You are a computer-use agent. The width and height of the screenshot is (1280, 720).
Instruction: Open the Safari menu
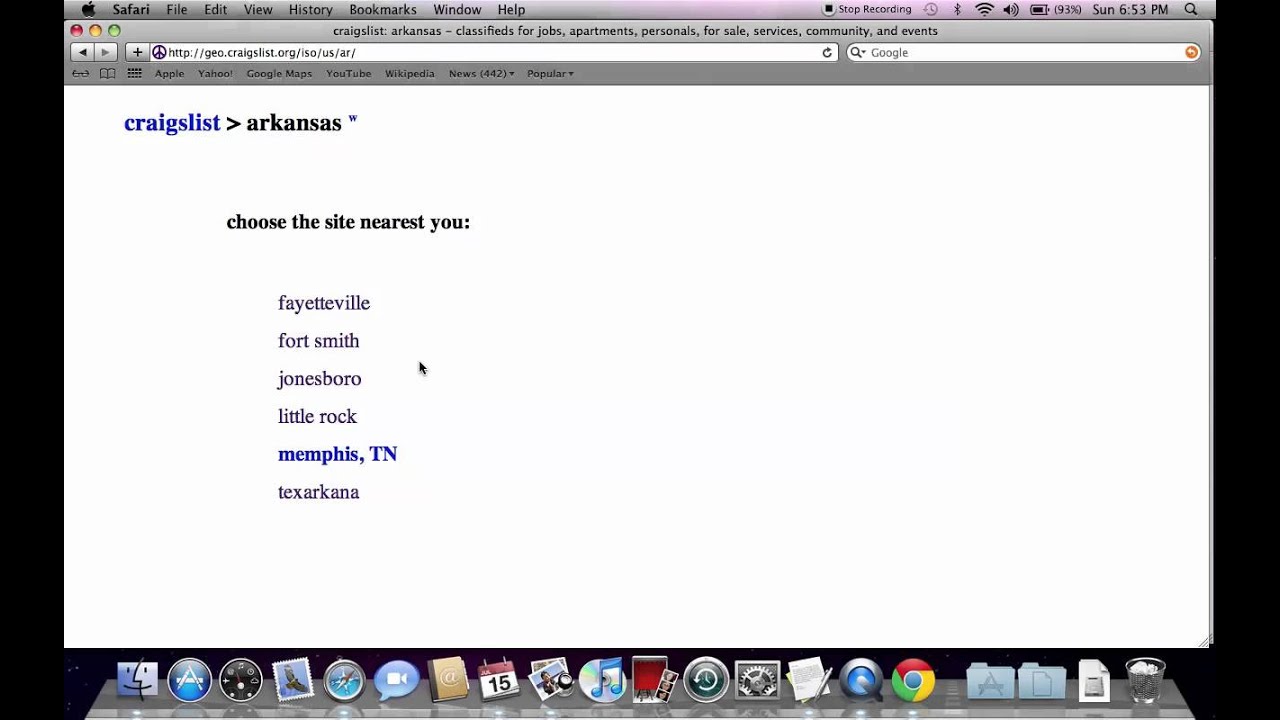click(131, 10)
